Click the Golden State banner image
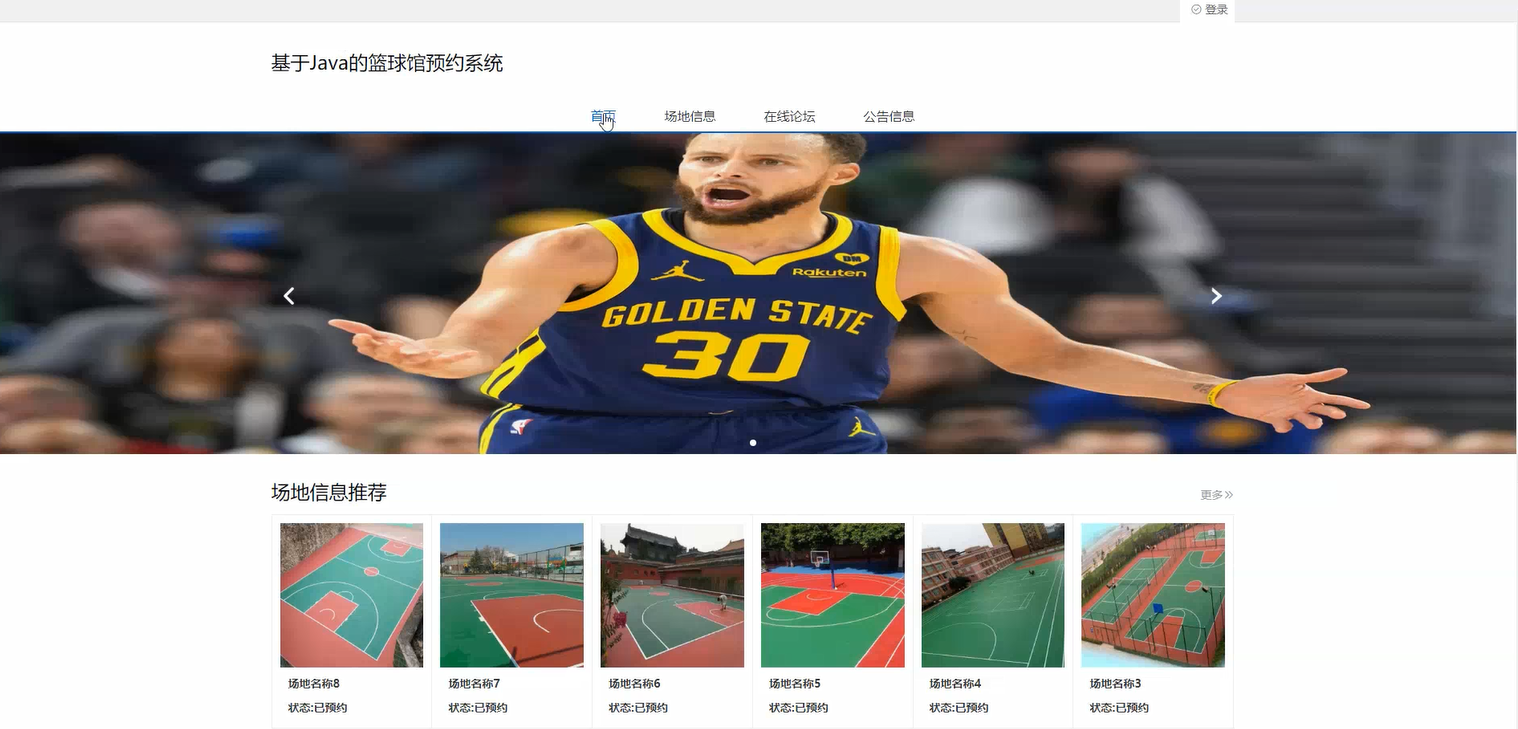 click(x=758, y=293)
